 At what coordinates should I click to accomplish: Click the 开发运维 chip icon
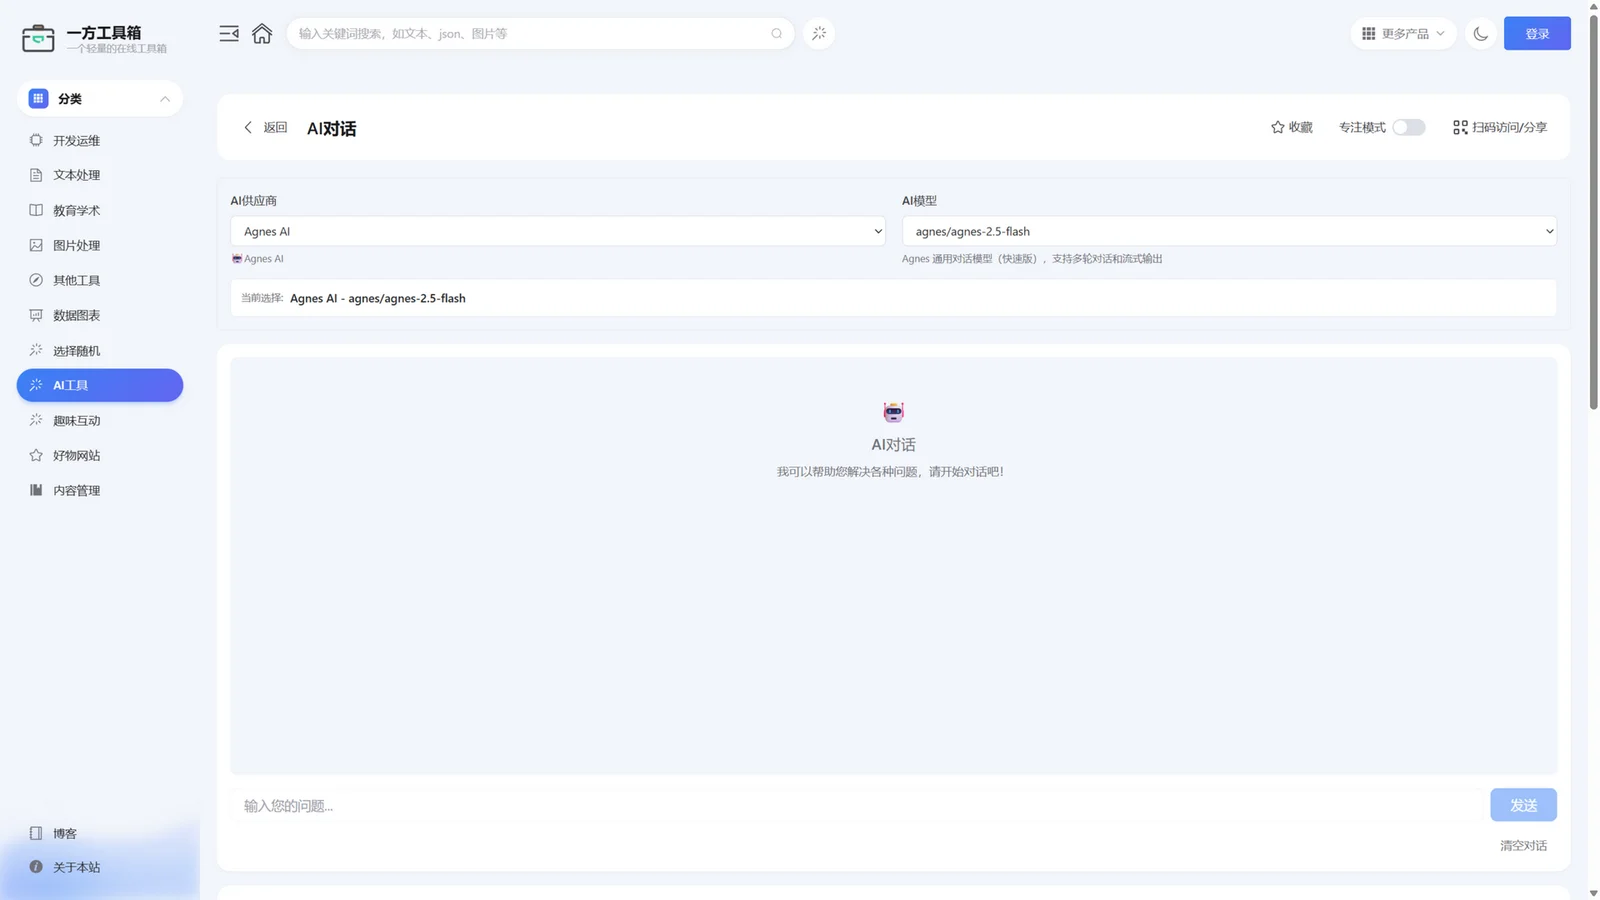point(36,140)
